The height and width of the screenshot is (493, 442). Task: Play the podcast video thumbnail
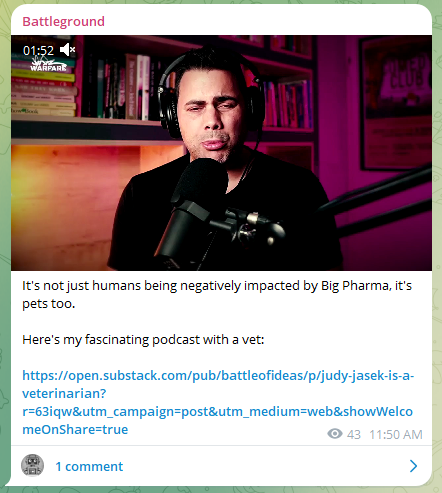coord(221,153)
